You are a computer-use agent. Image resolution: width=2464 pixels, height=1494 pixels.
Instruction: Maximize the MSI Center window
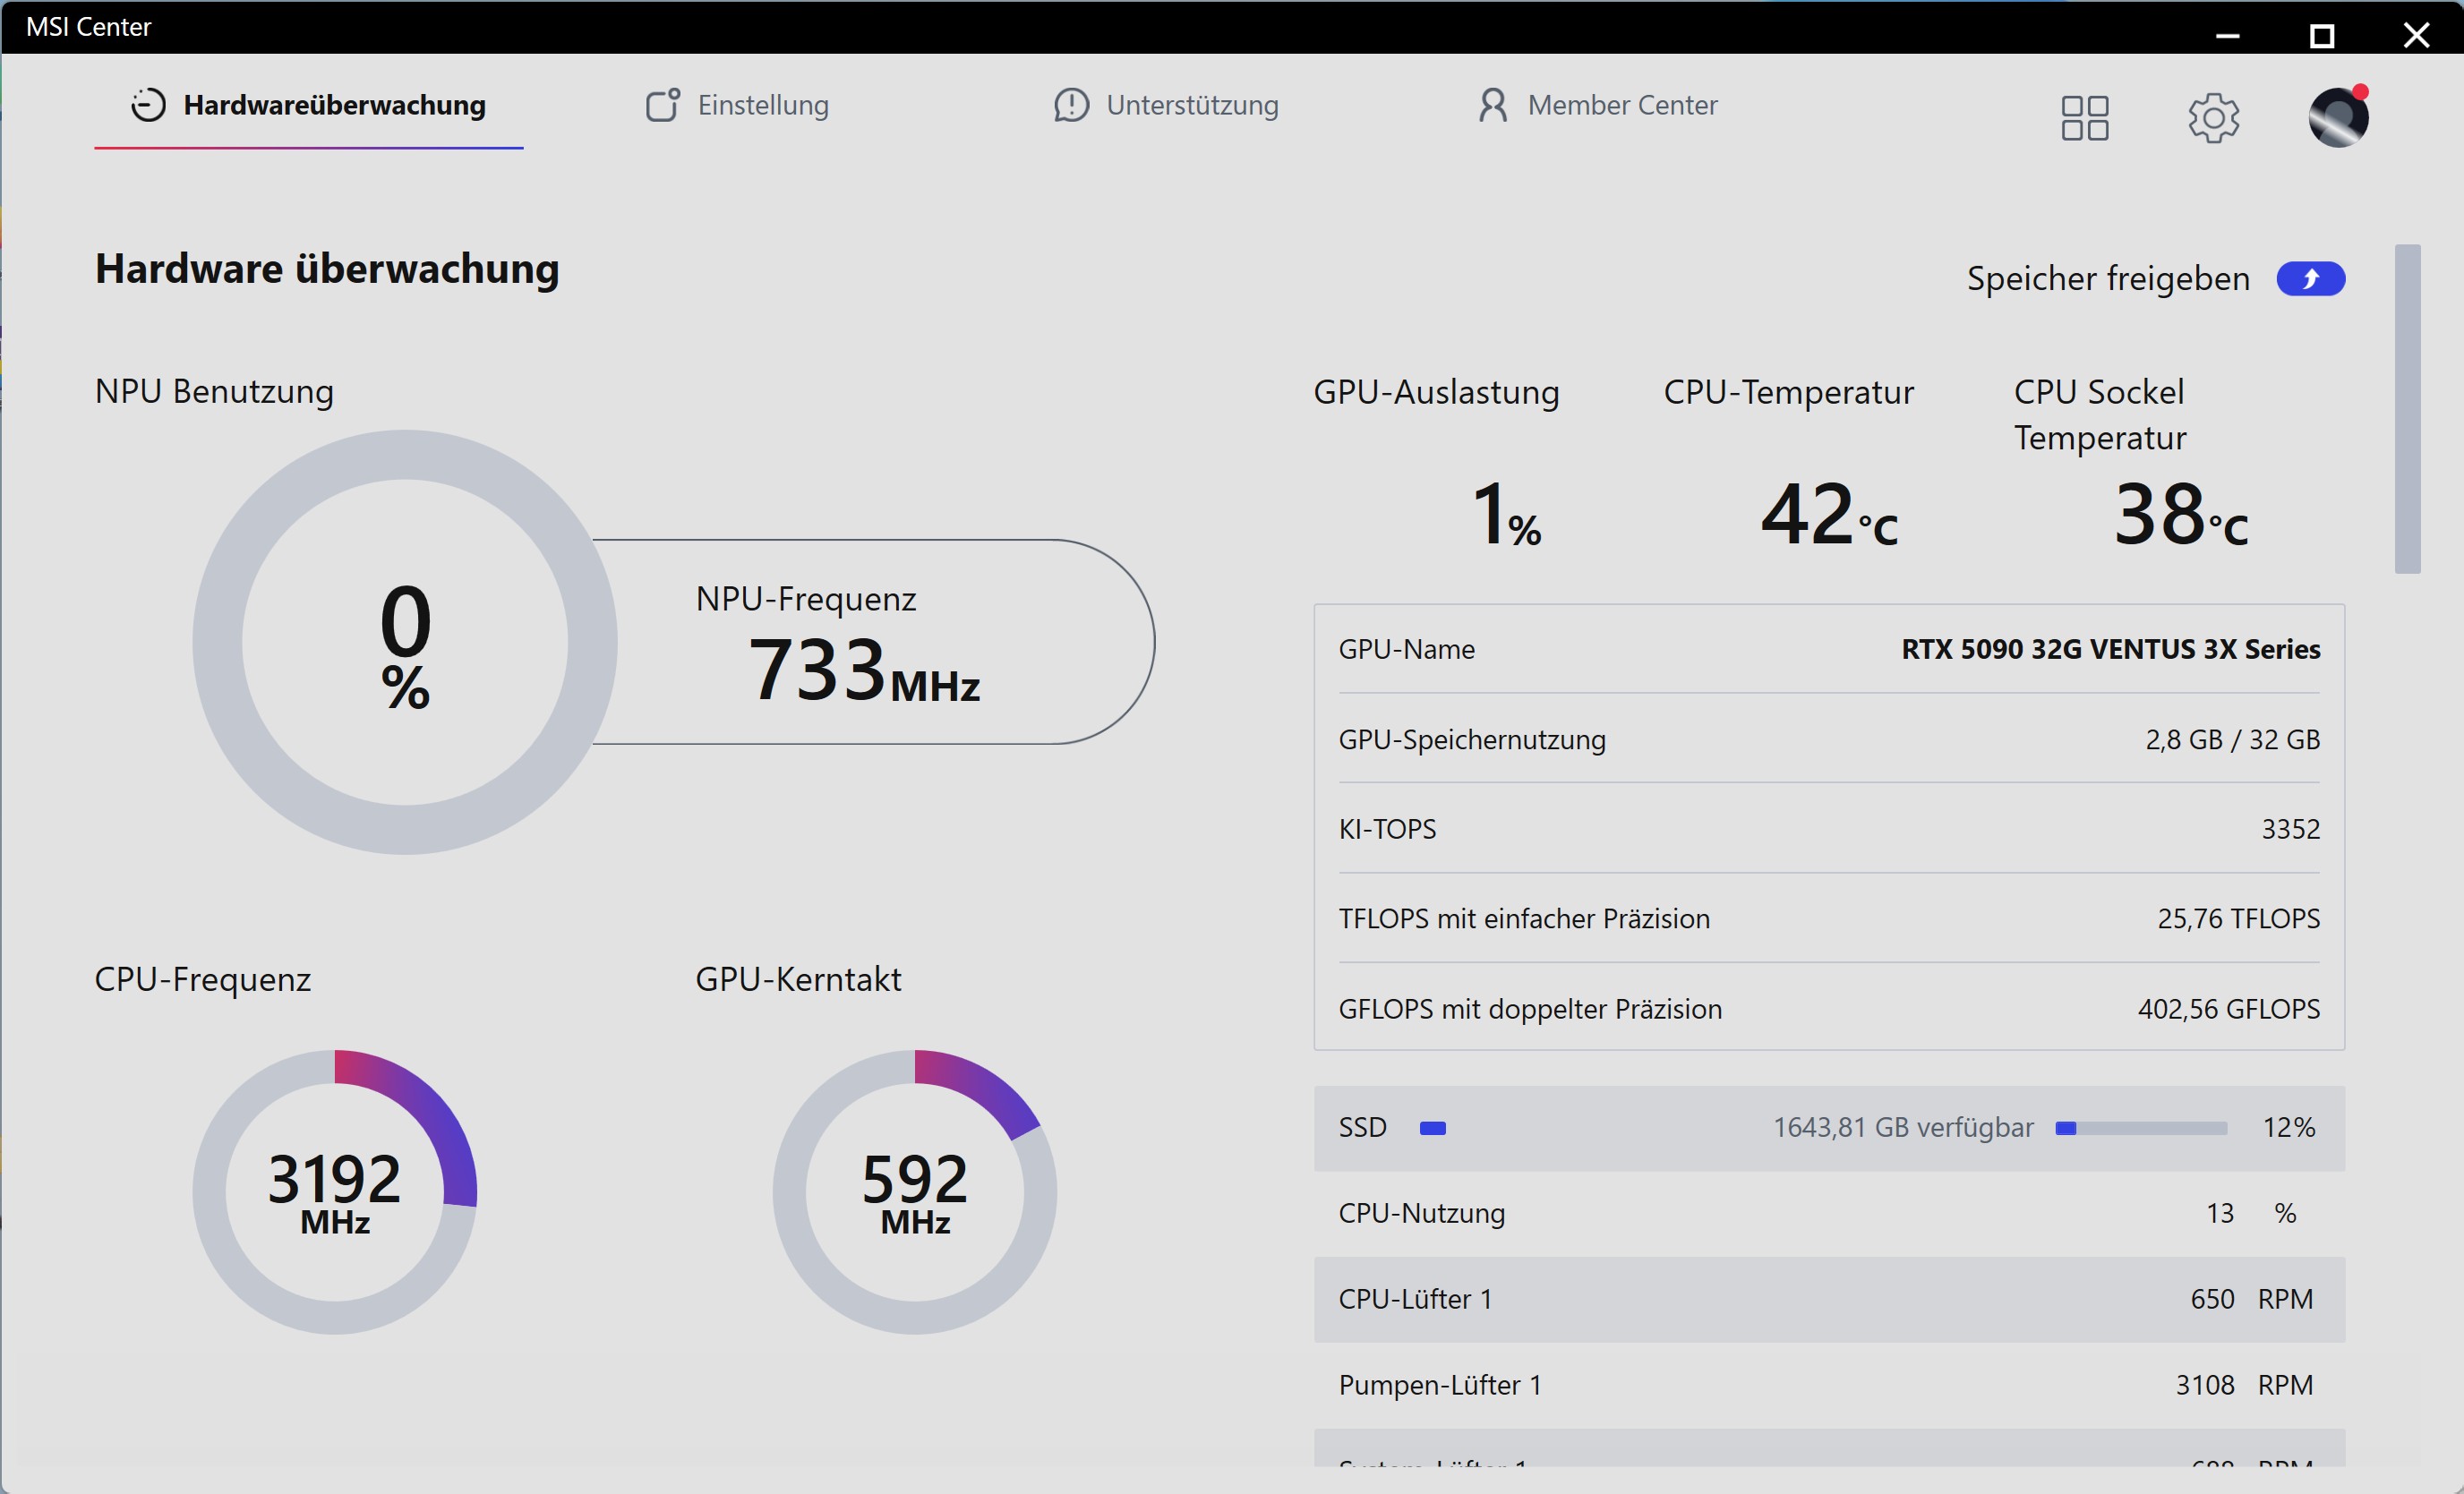click(x=2322, y=36)
